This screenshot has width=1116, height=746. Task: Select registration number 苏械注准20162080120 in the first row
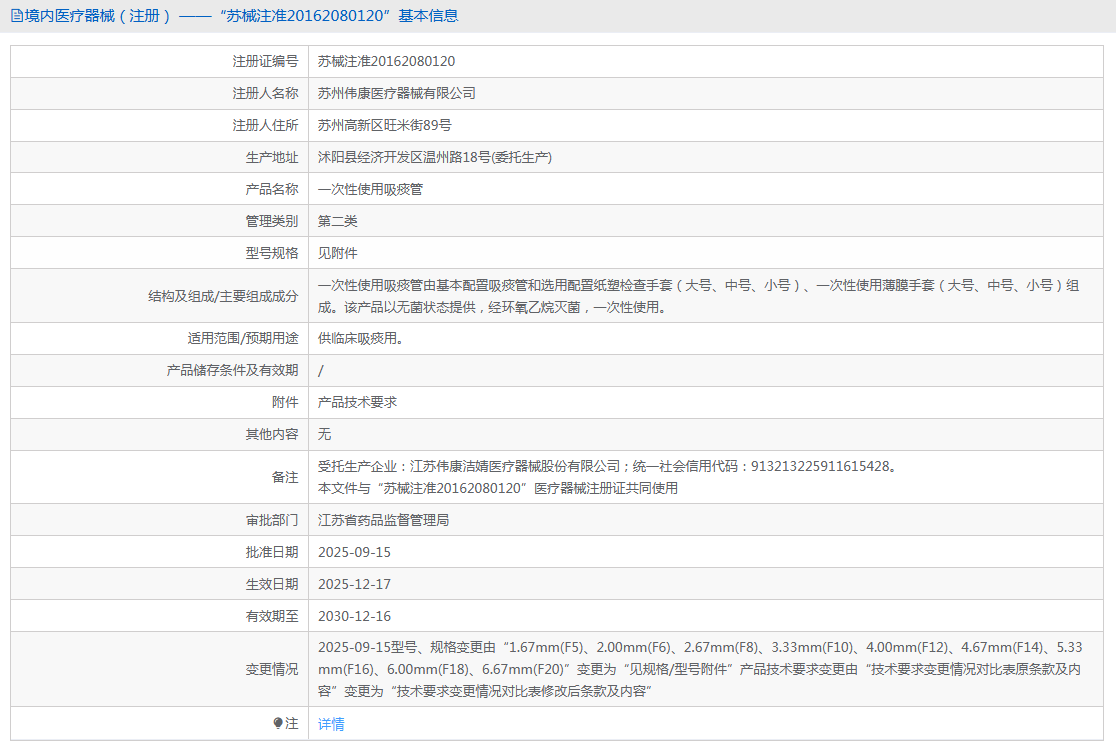386,61
